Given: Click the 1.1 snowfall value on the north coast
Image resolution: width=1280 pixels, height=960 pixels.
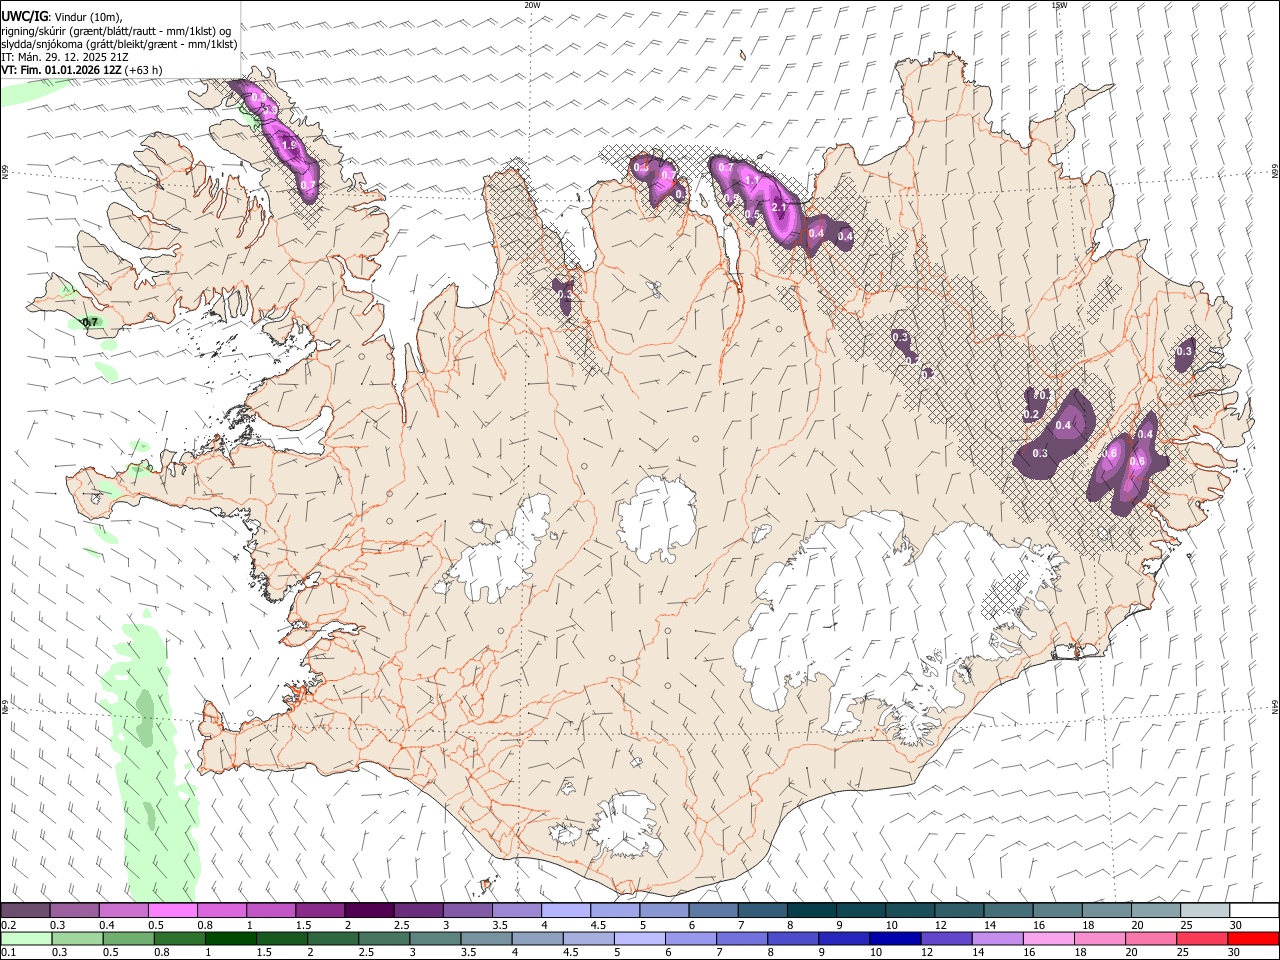Looking at the screenshot, I should point(752,181).
